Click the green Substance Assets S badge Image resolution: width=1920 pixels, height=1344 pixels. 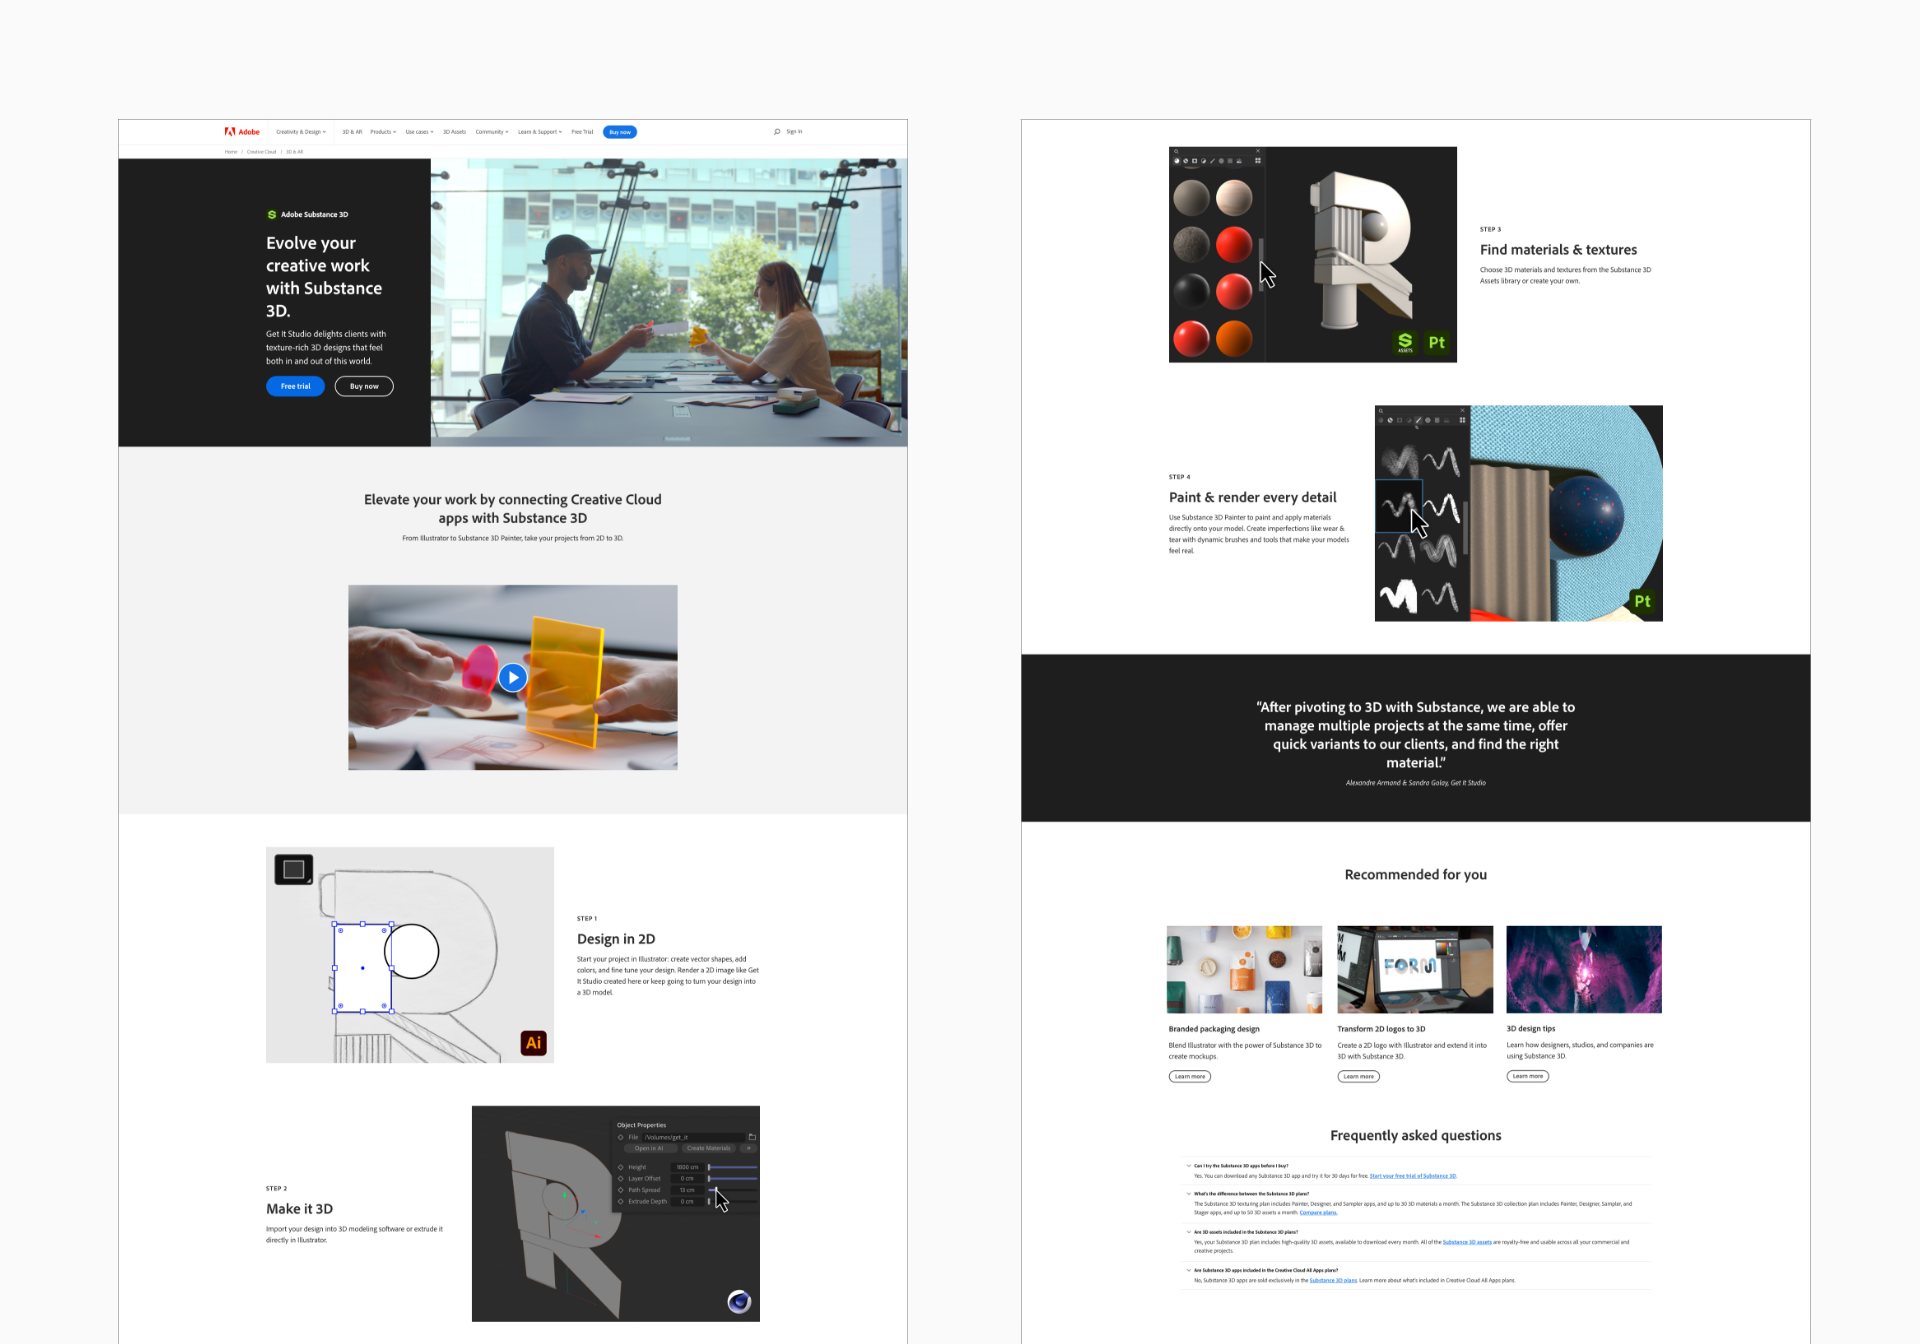[x=1405, y=342]
